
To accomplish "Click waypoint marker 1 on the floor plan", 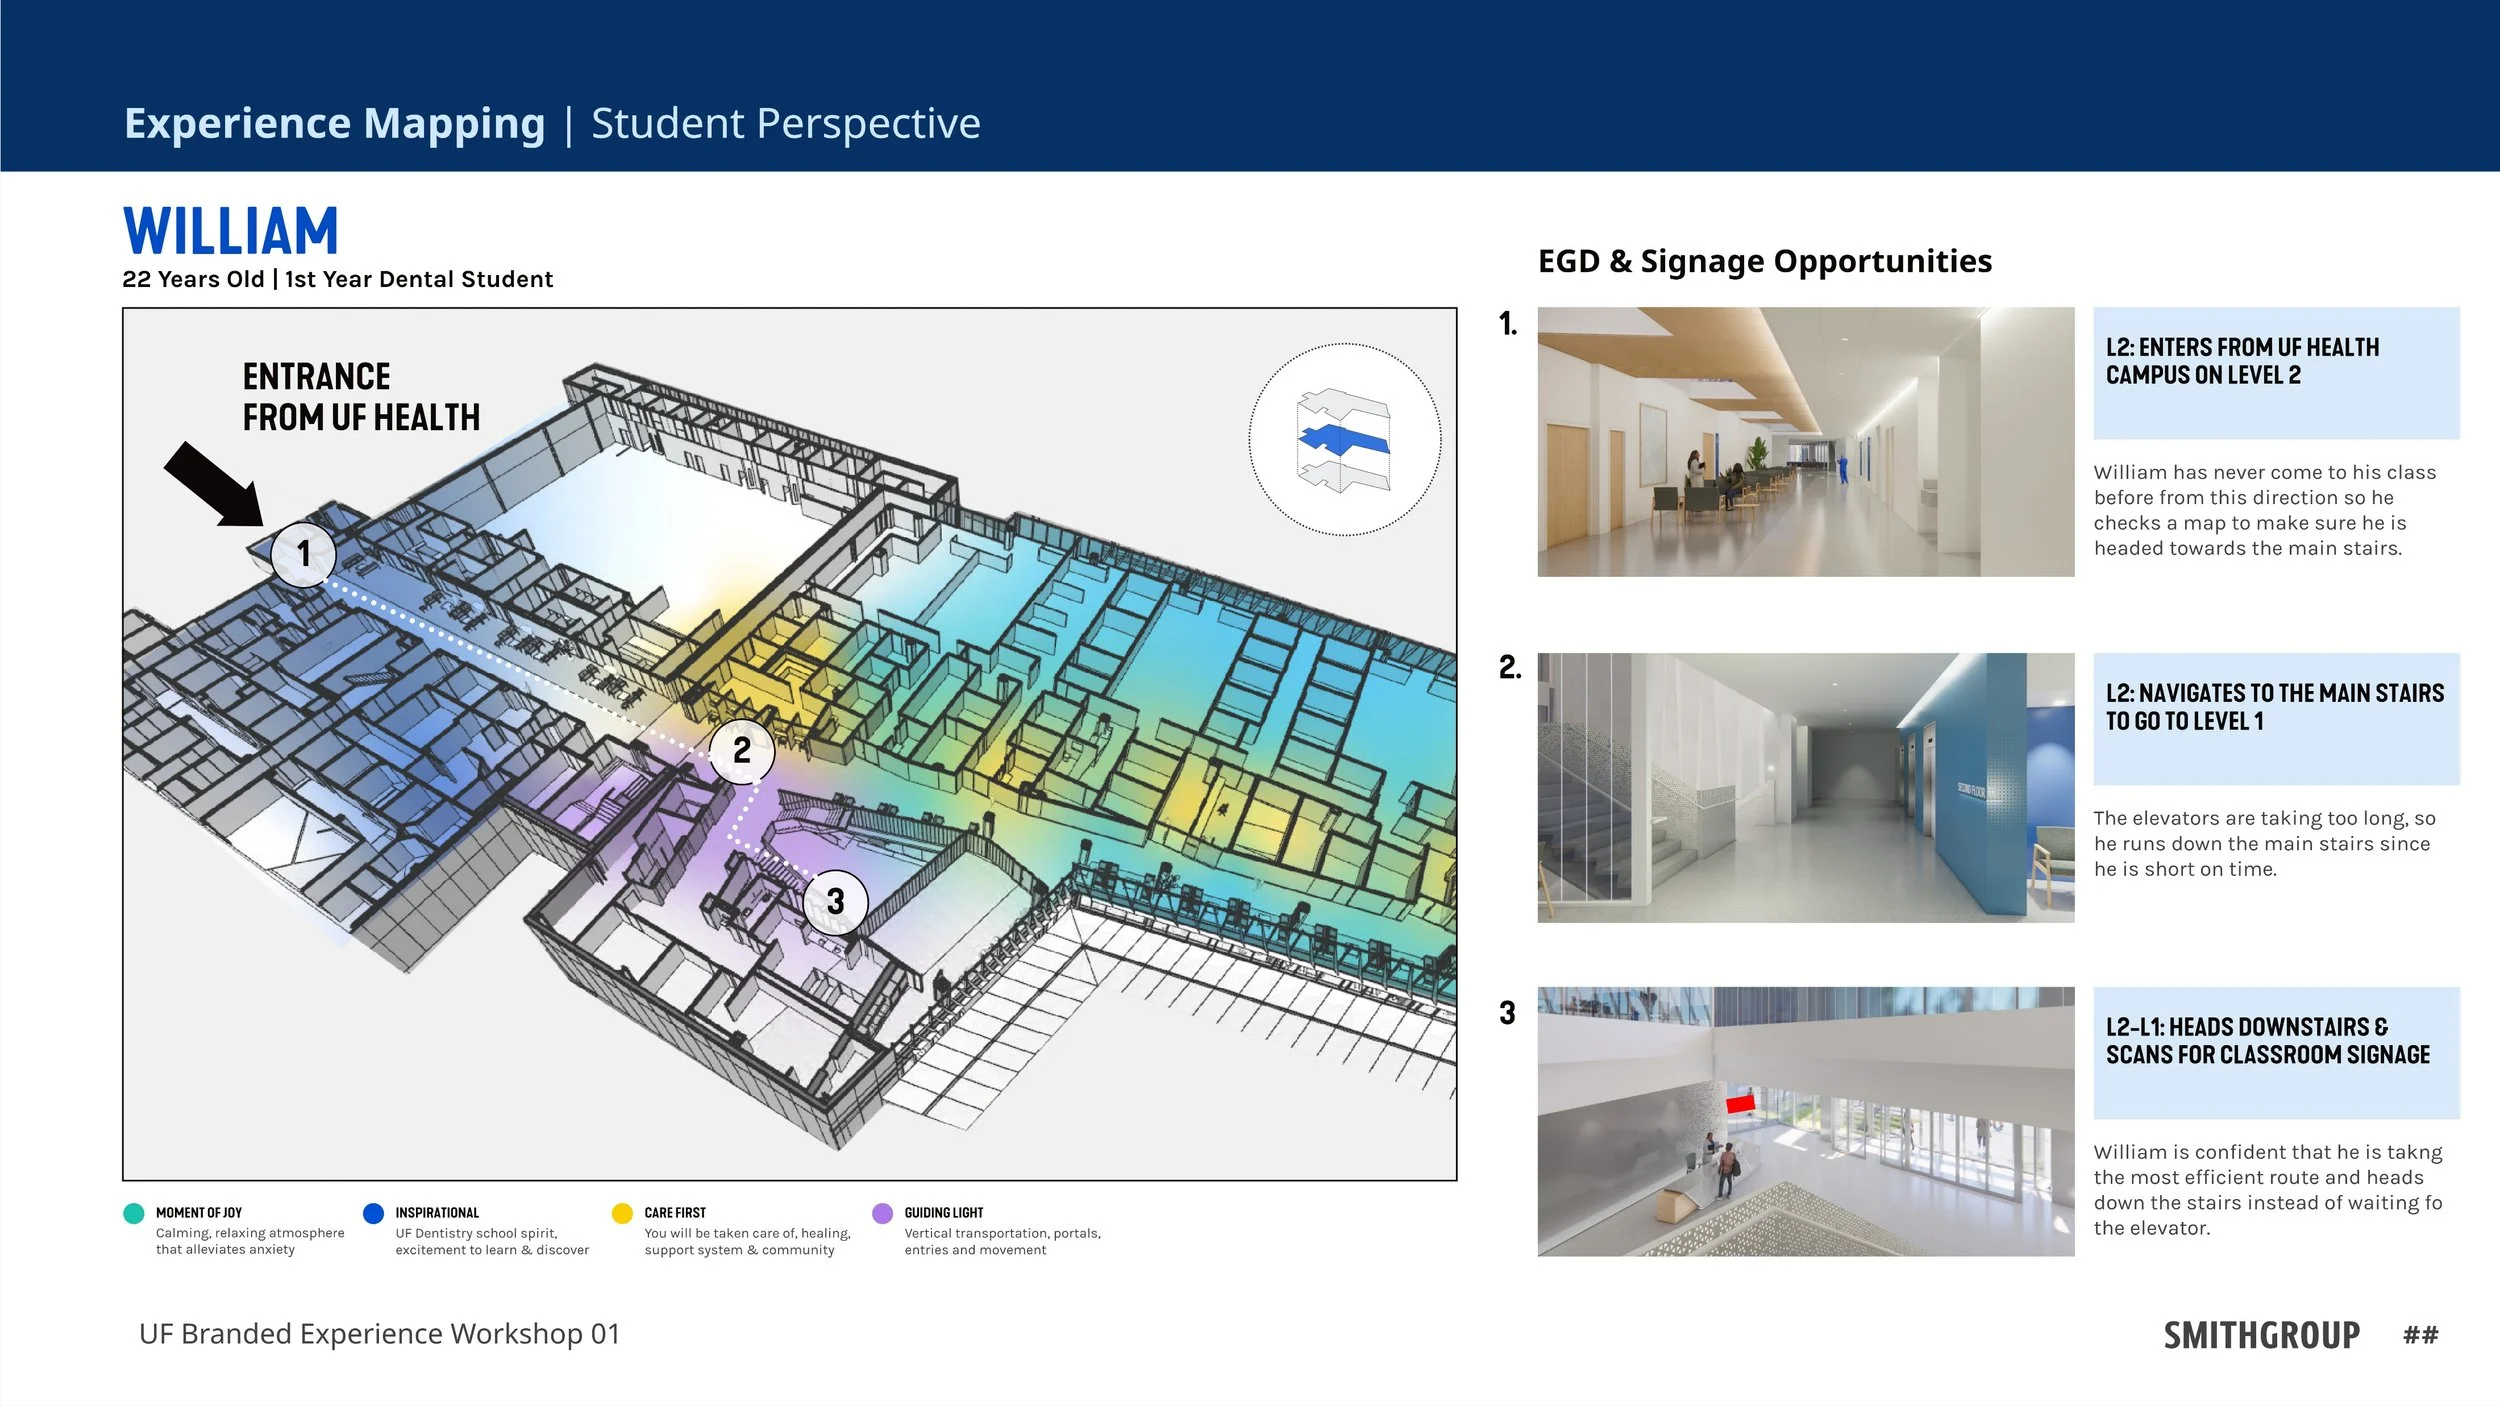I will point(303,554).
